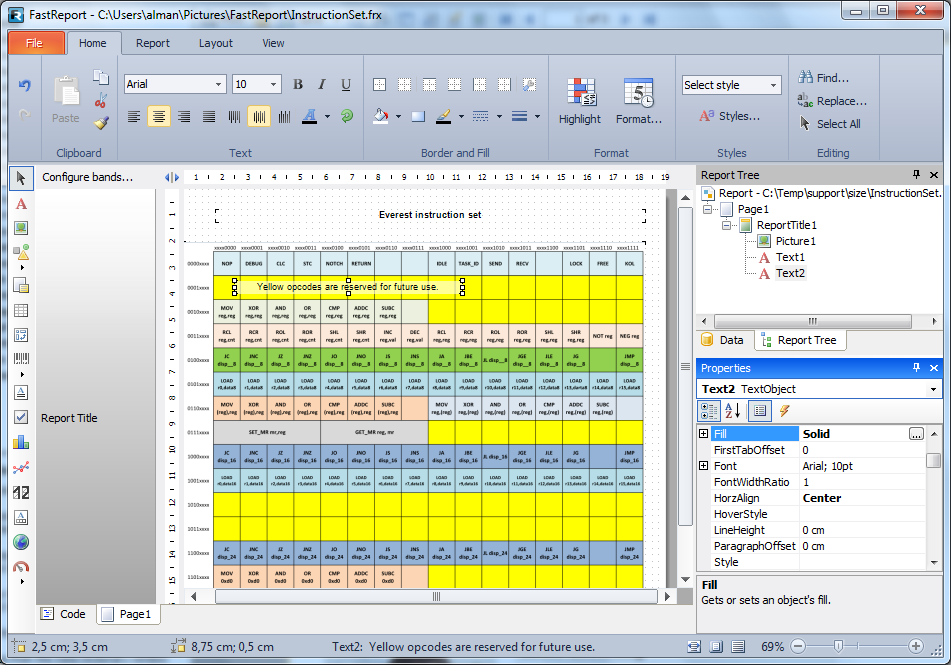Select Picture1 in the Report Tree
Viewport: 951px width, 665px height.
795,241
